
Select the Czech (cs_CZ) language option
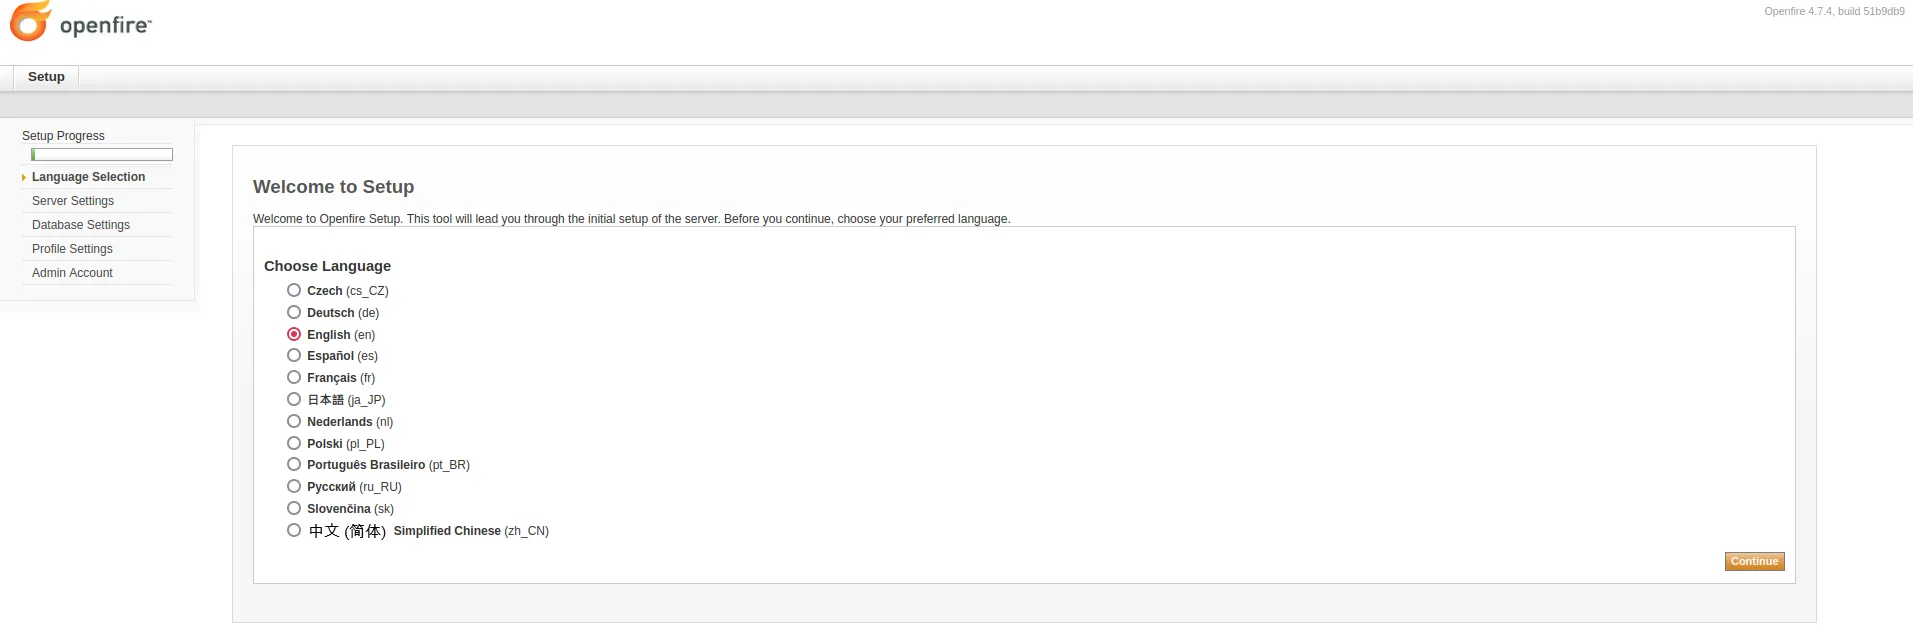click(294, 290)
